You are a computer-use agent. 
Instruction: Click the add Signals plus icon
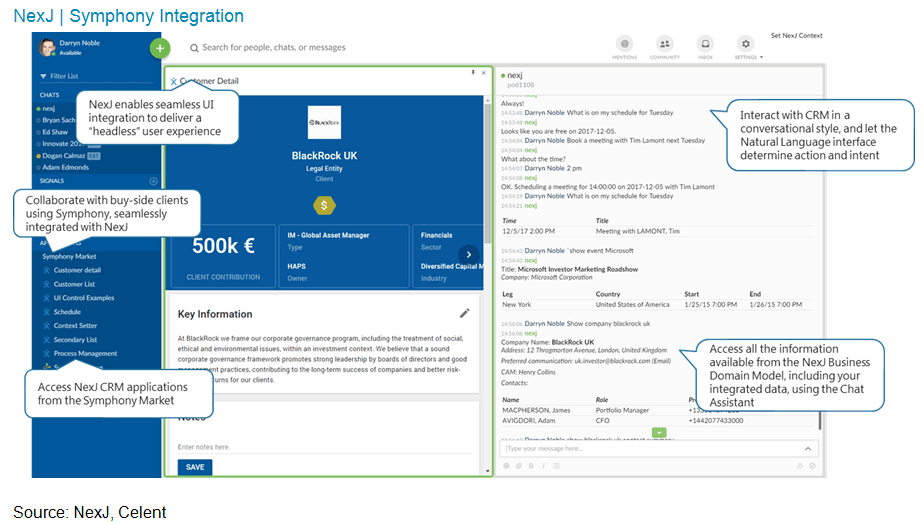click(153, 181)
